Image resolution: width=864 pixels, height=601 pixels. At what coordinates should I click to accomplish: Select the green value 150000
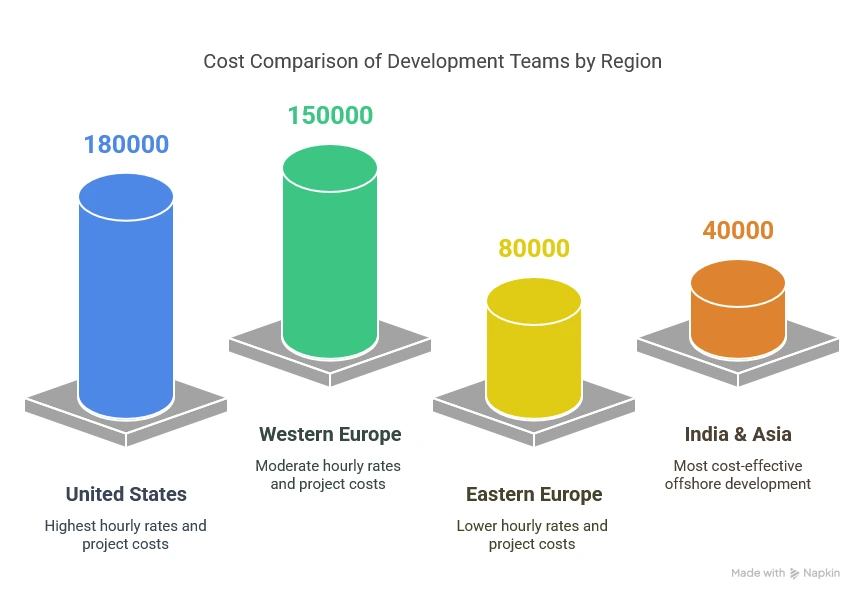tap(330, 116)
